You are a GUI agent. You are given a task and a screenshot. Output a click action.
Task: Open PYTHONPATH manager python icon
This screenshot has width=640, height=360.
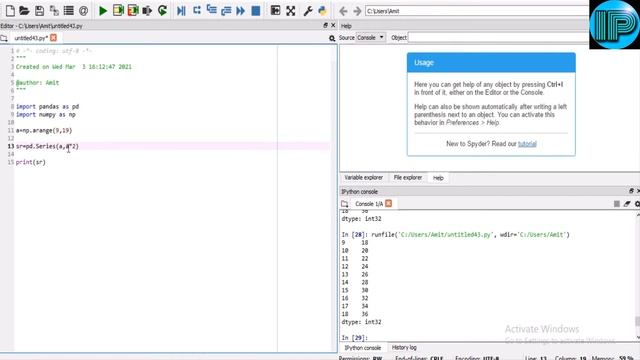(322, 11)
